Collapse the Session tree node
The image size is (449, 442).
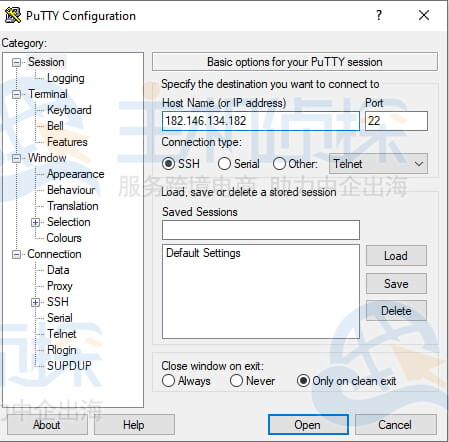pos(16,62)
